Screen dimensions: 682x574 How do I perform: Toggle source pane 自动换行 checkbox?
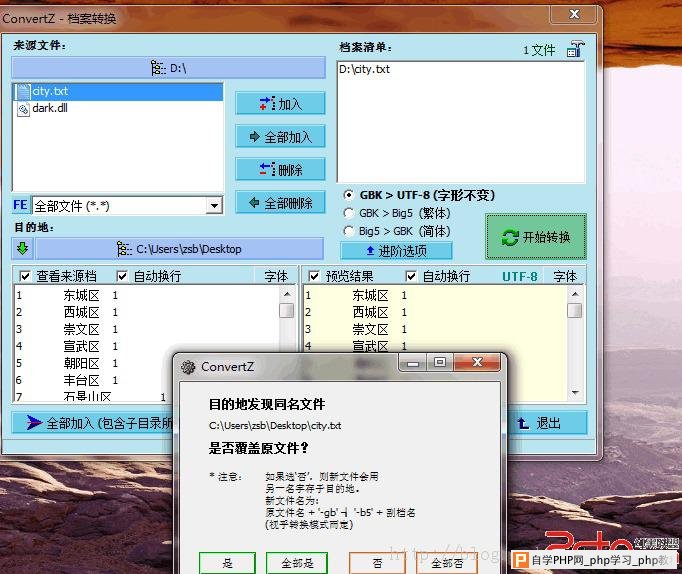pos(122,276)
